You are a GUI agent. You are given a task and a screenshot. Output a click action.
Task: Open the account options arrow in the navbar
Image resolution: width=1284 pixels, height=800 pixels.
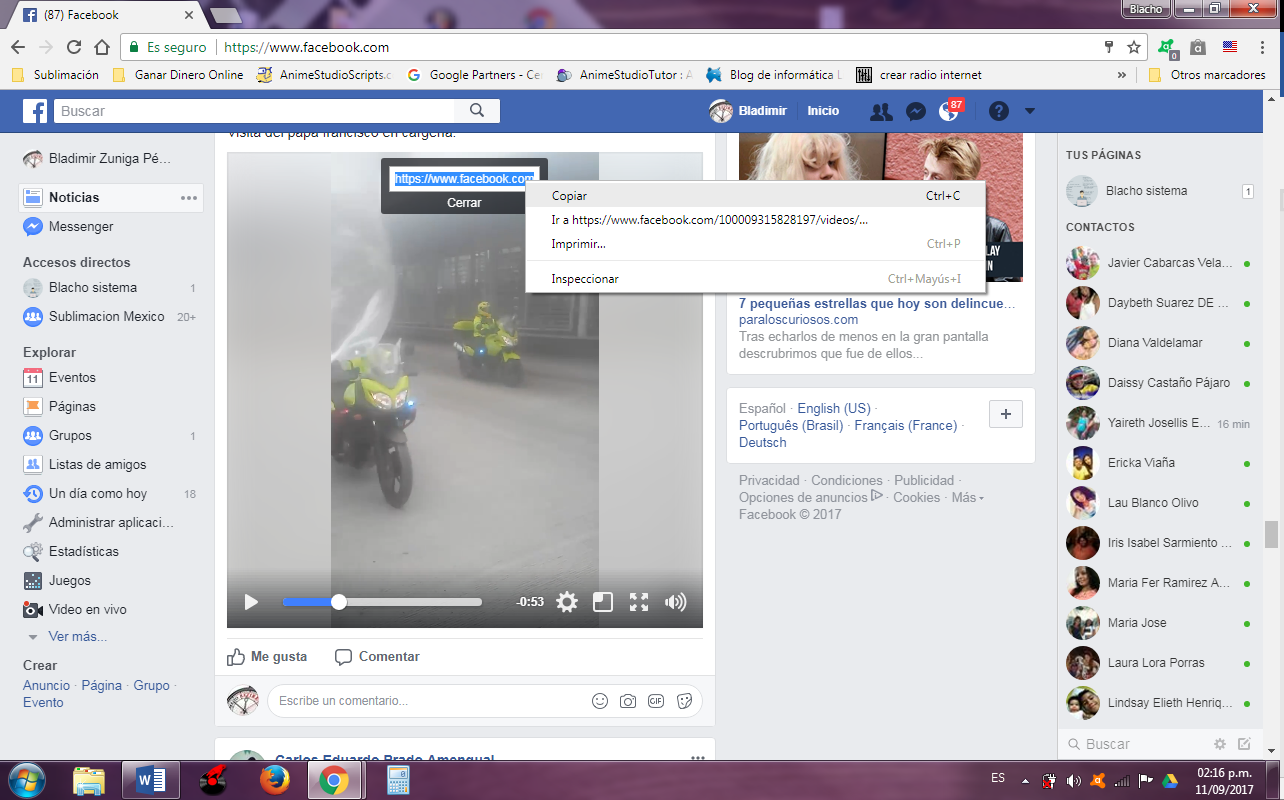(1030, 111)
